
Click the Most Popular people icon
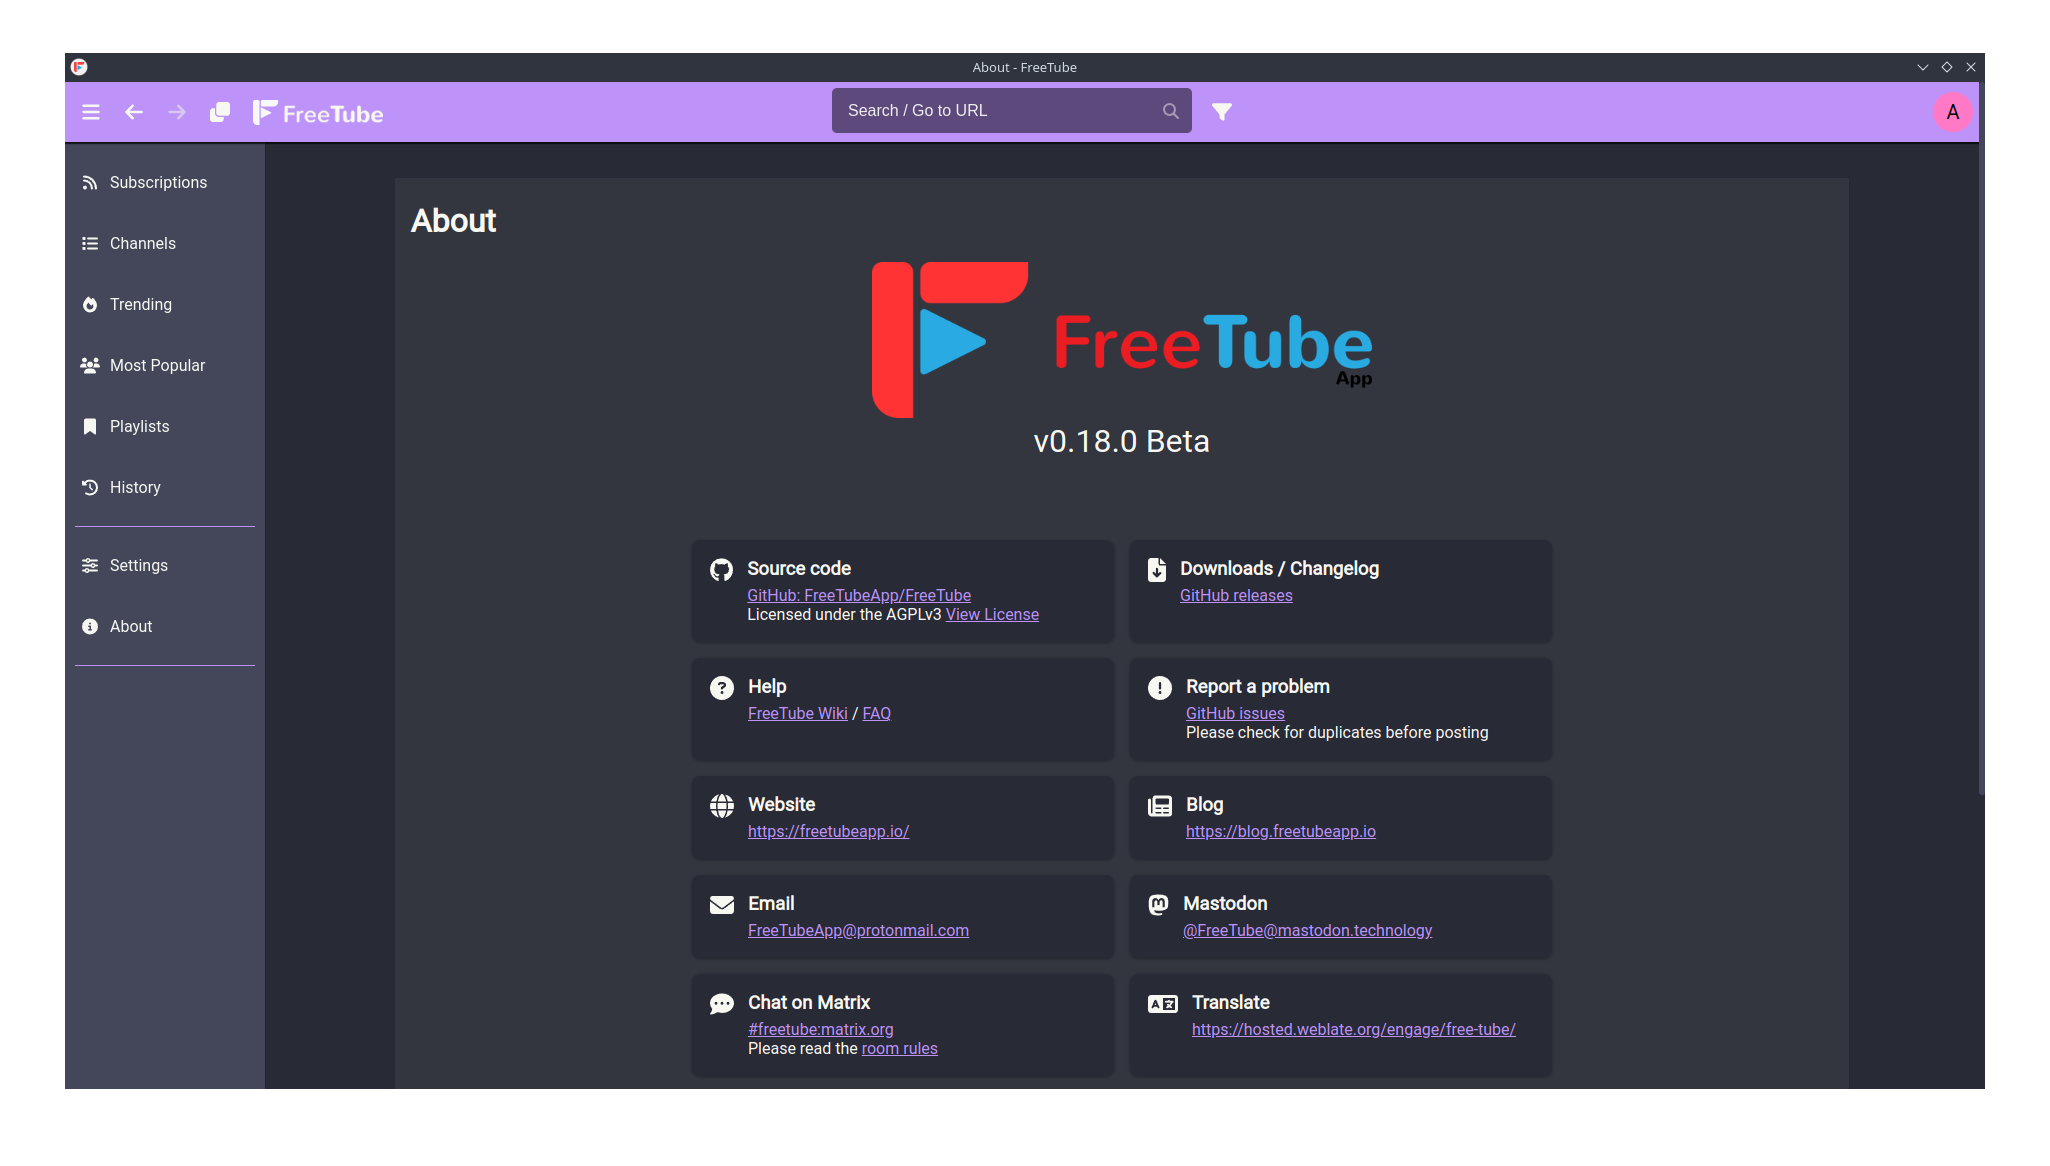point(90,366)
